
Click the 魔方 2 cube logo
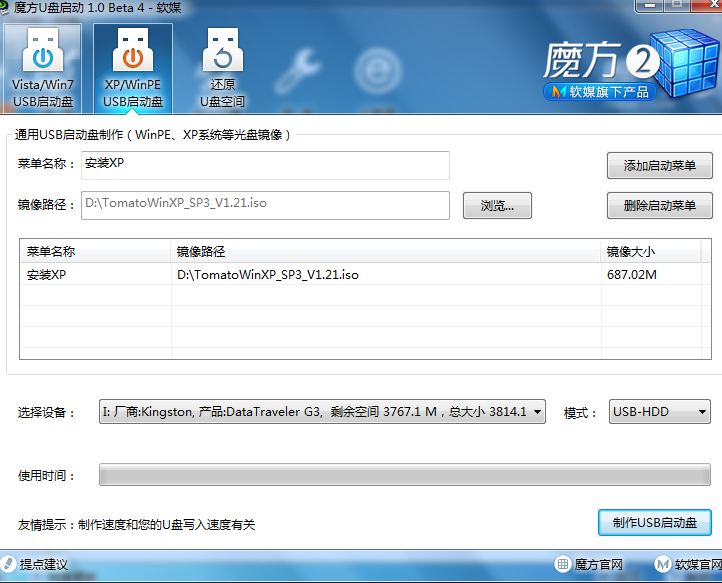pos(682,62)
